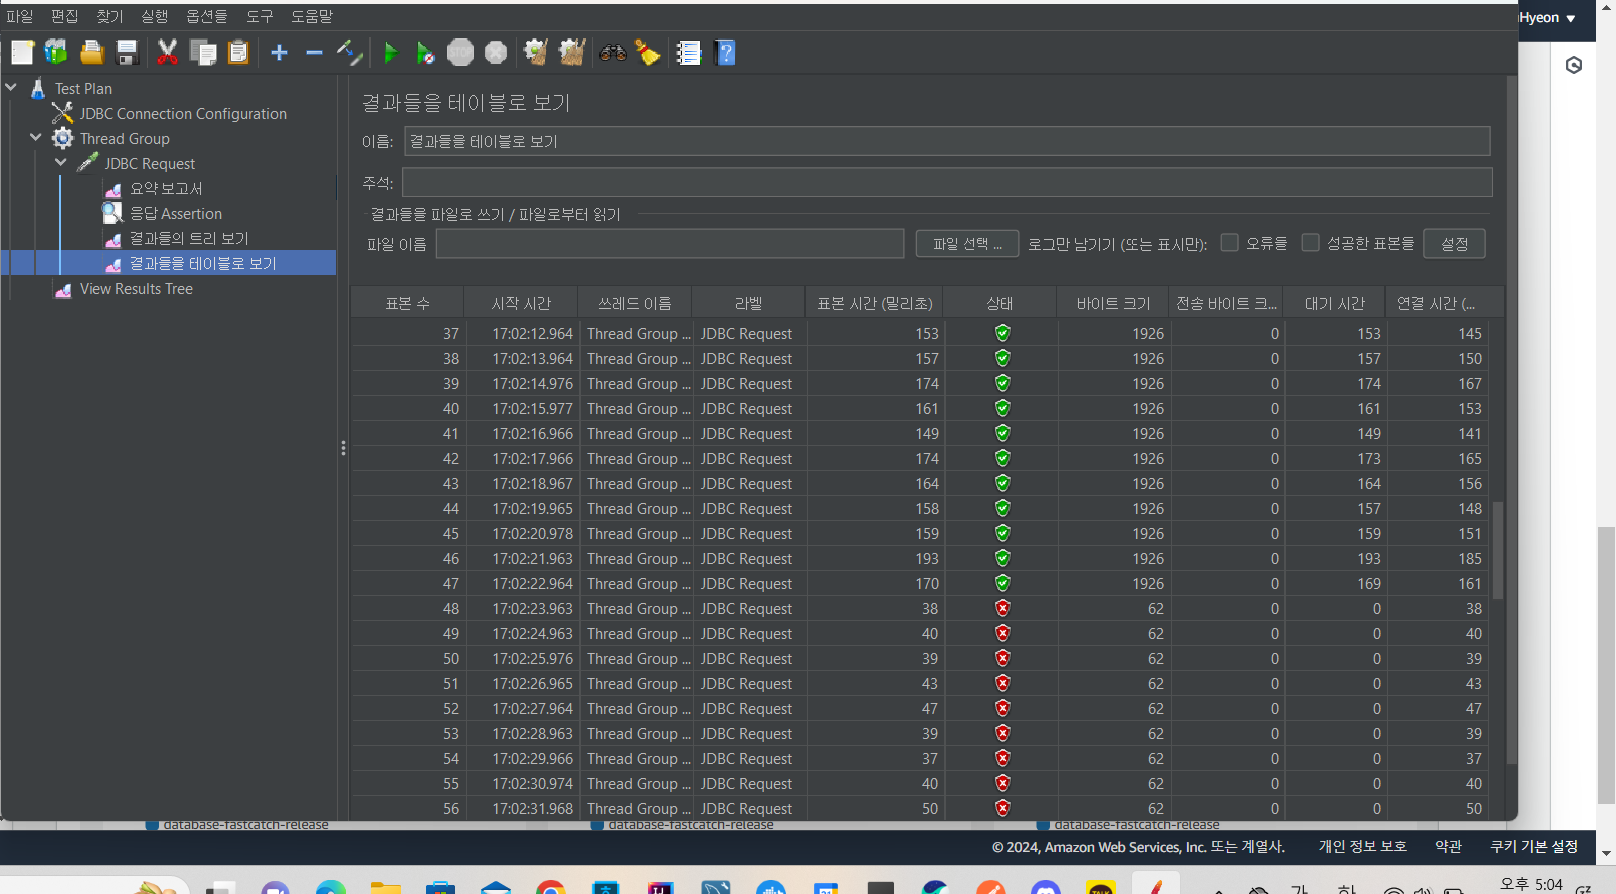This screenshot has height=894, width=1616.
Task: Open 쿠키 기본 설정 link
Action: coord(1534,846)
